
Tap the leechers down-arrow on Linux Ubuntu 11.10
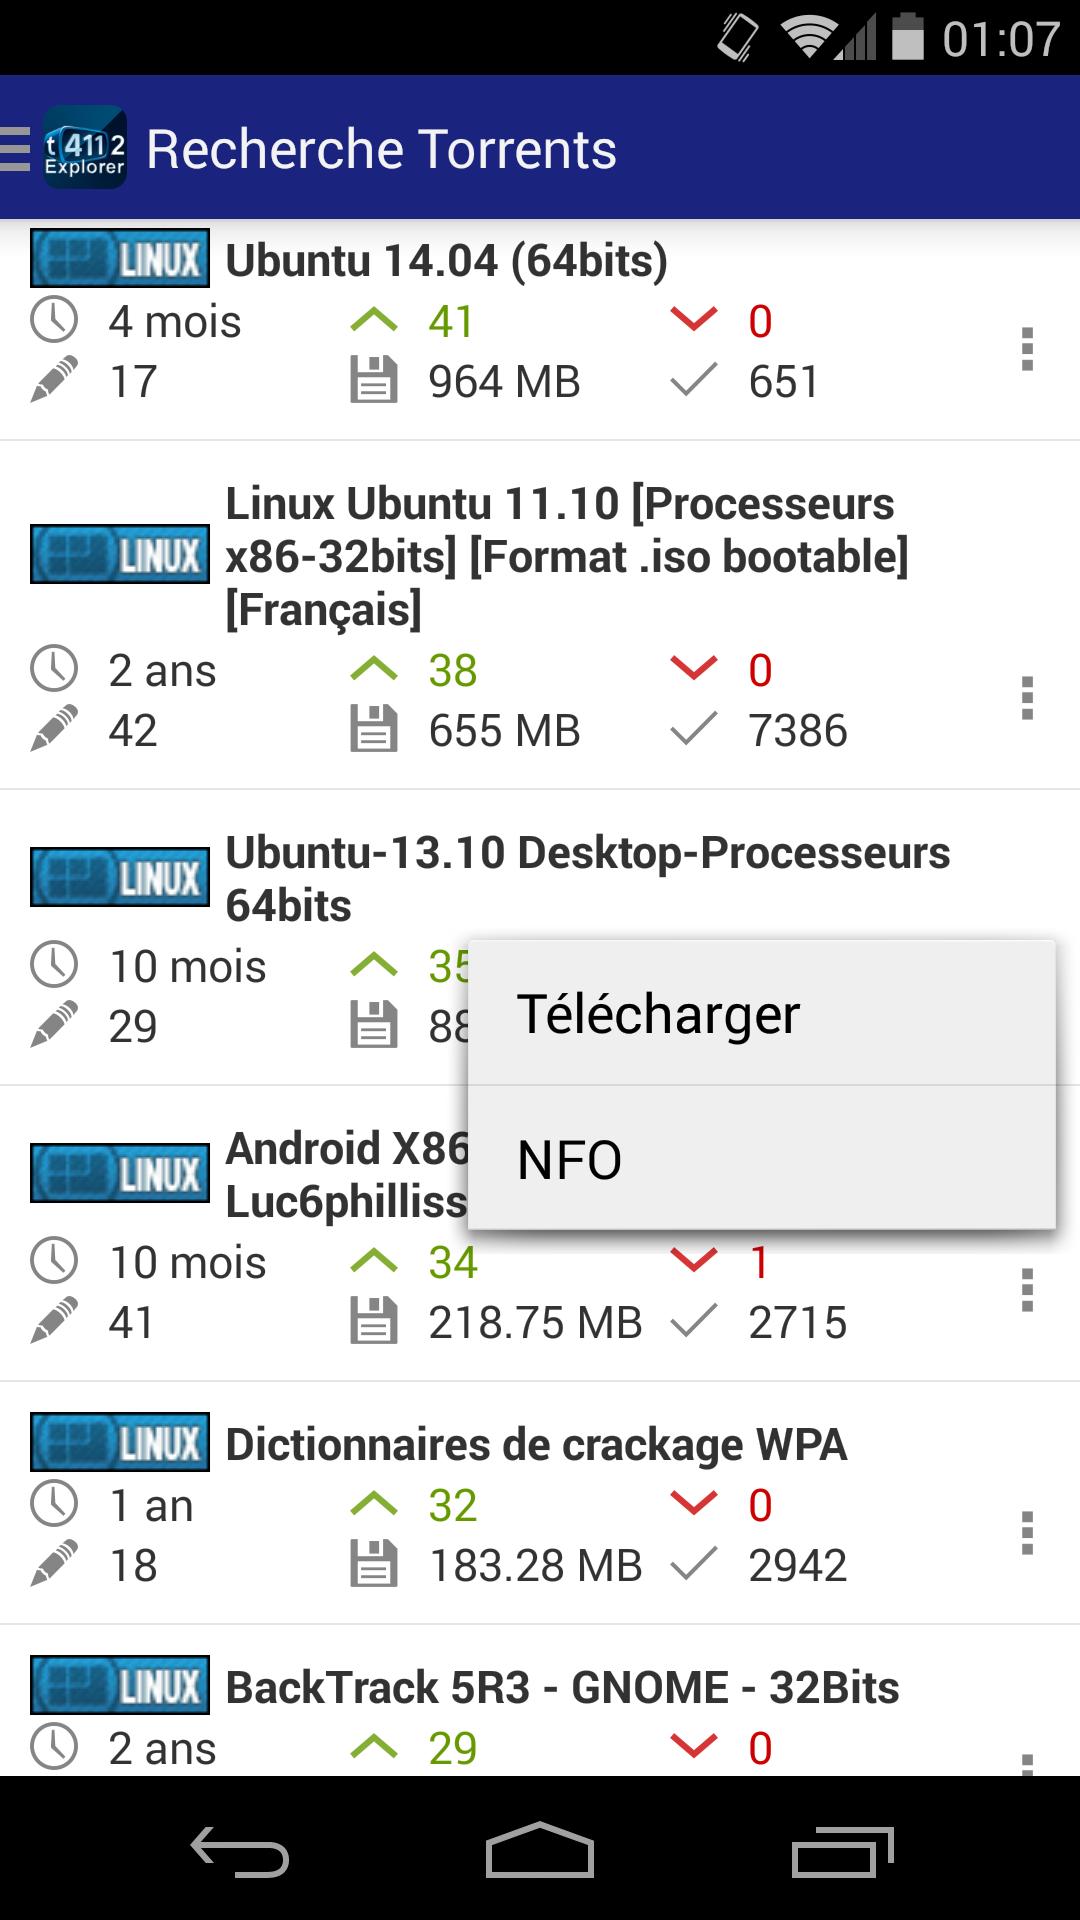(x=694, y=669)
